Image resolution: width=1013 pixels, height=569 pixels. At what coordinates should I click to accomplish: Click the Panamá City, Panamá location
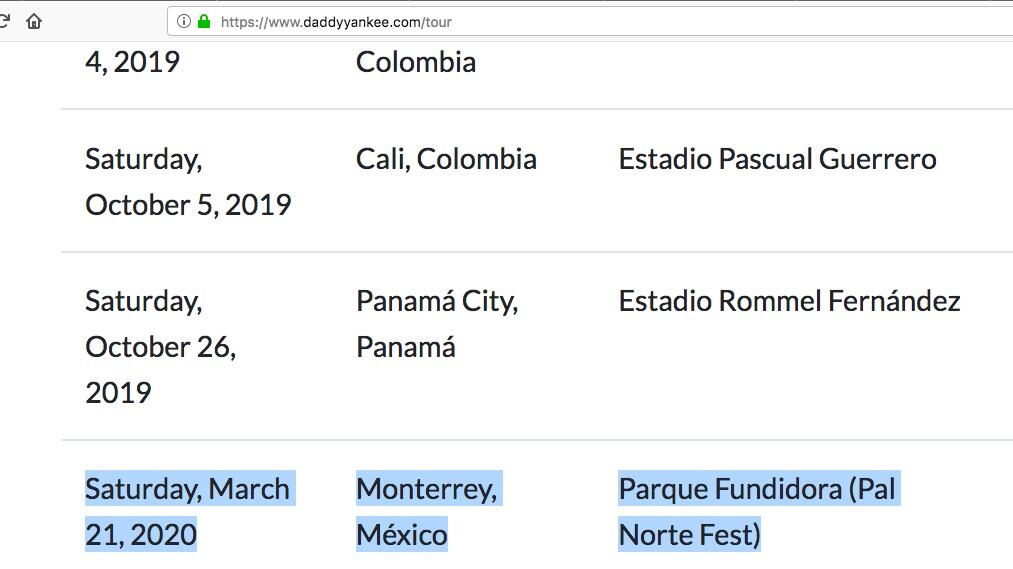click(436, 323)
